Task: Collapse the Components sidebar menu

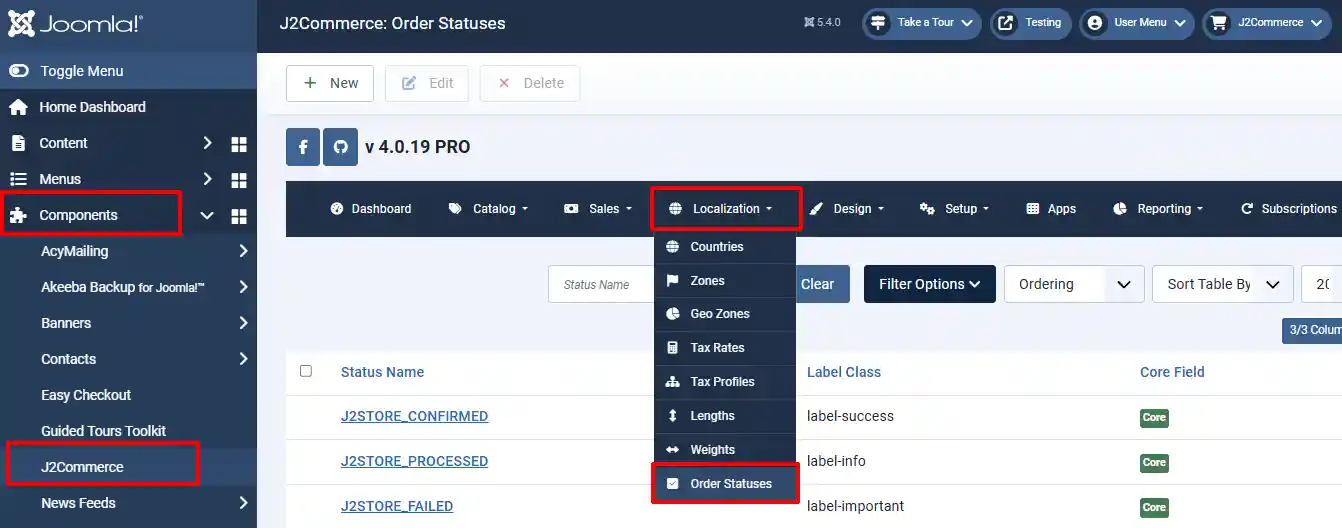Action: click(207, 215)
